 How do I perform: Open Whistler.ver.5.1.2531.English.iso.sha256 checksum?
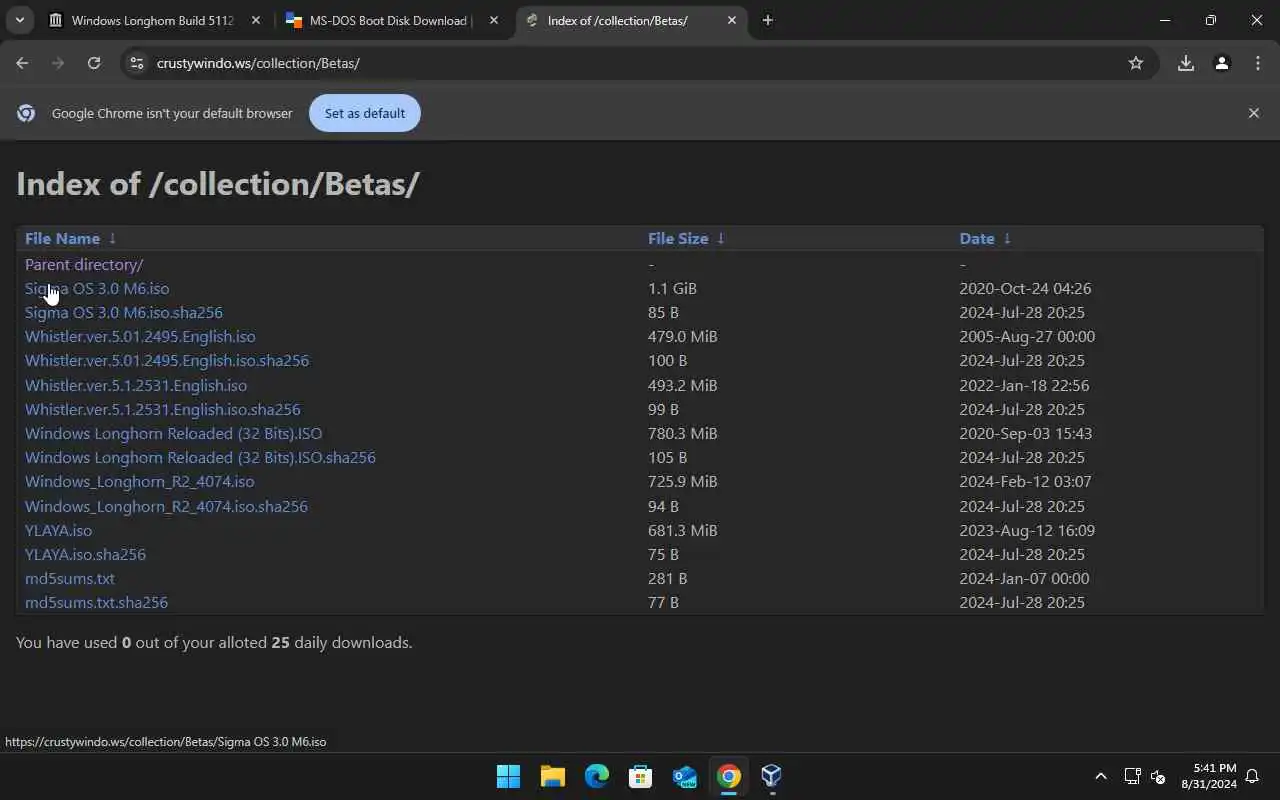point(163,409)
